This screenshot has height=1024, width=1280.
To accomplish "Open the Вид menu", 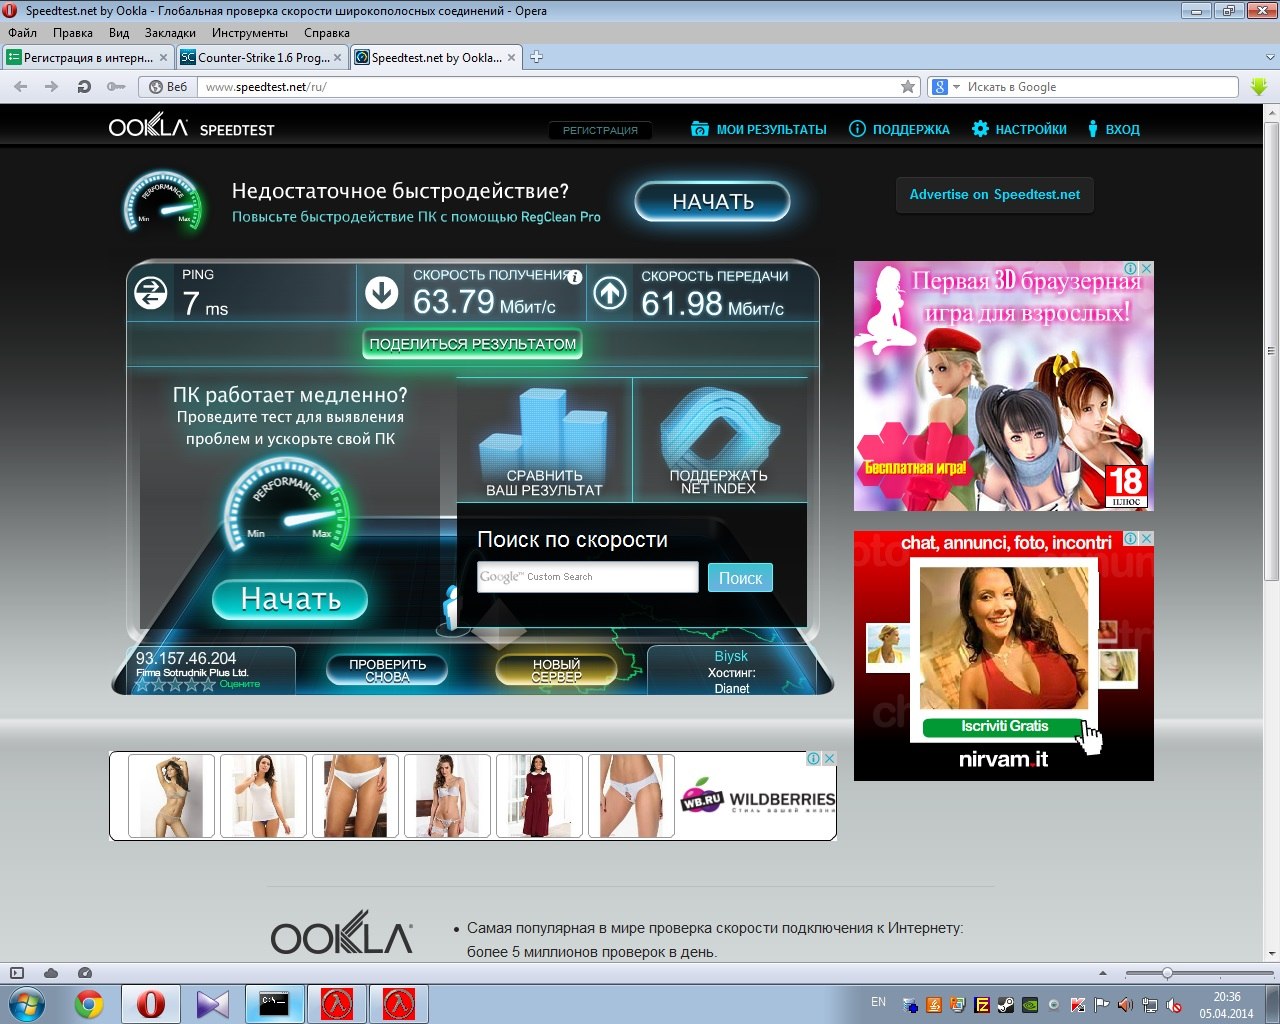I will point(119,33).
